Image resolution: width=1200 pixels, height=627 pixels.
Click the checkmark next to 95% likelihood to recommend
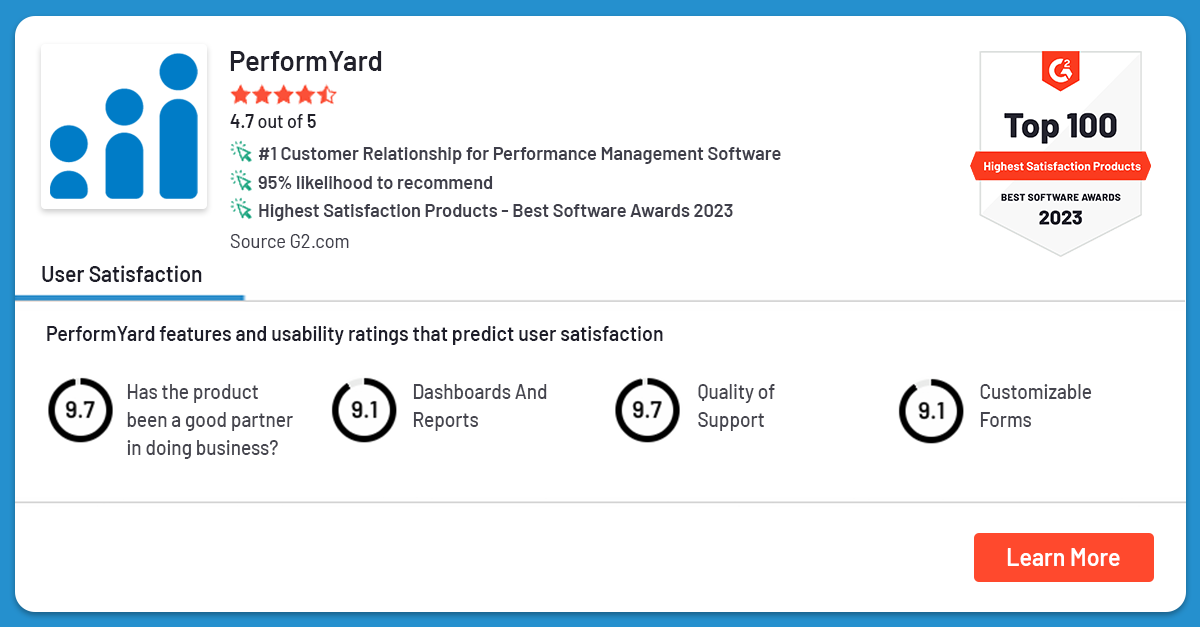pos(240,181)
